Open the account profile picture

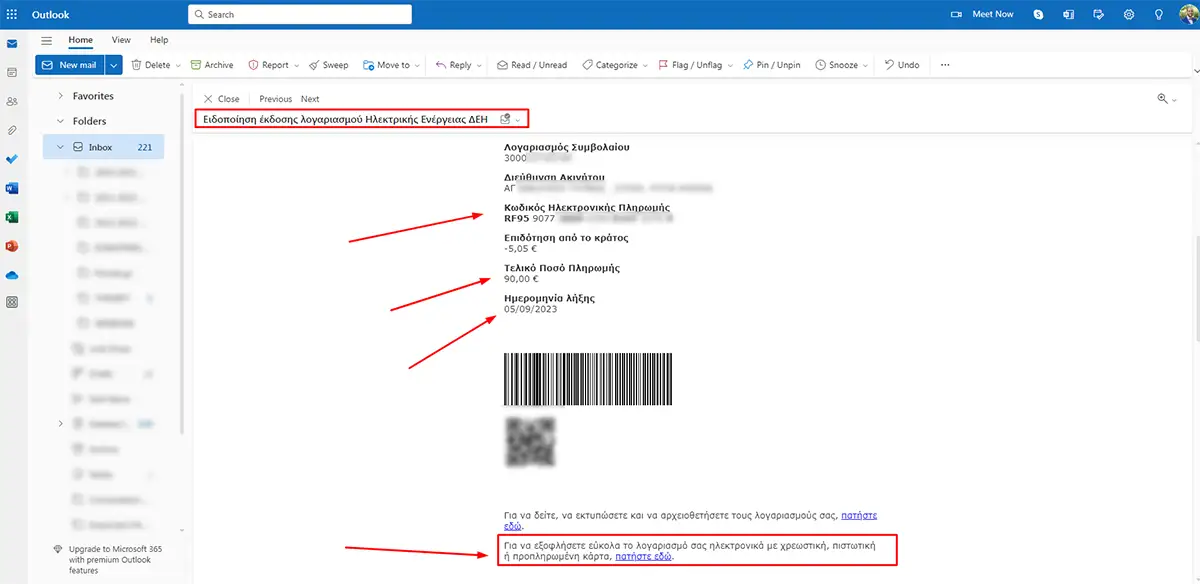click(1187, 14)
